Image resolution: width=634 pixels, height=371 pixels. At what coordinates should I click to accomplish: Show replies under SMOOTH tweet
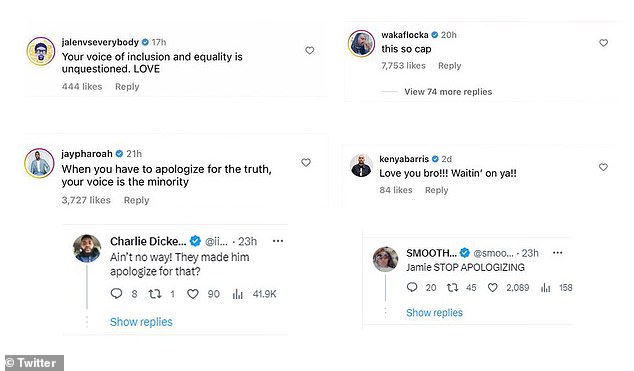tap(434, 312)
